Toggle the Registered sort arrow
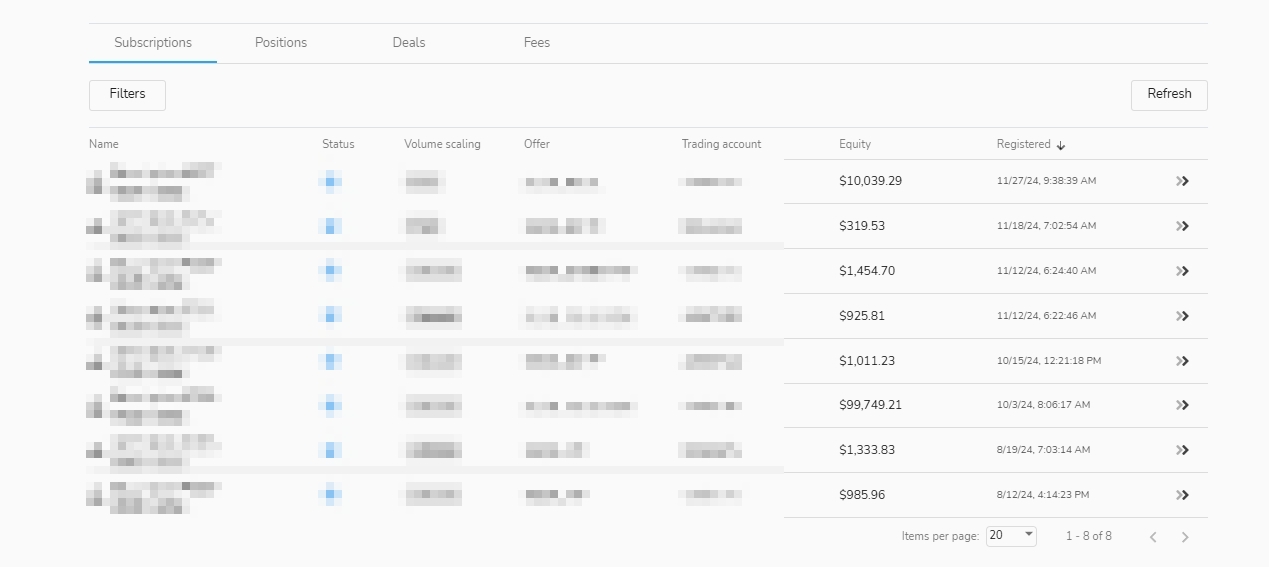1269x567 pixels. [x=1061, y=145]
